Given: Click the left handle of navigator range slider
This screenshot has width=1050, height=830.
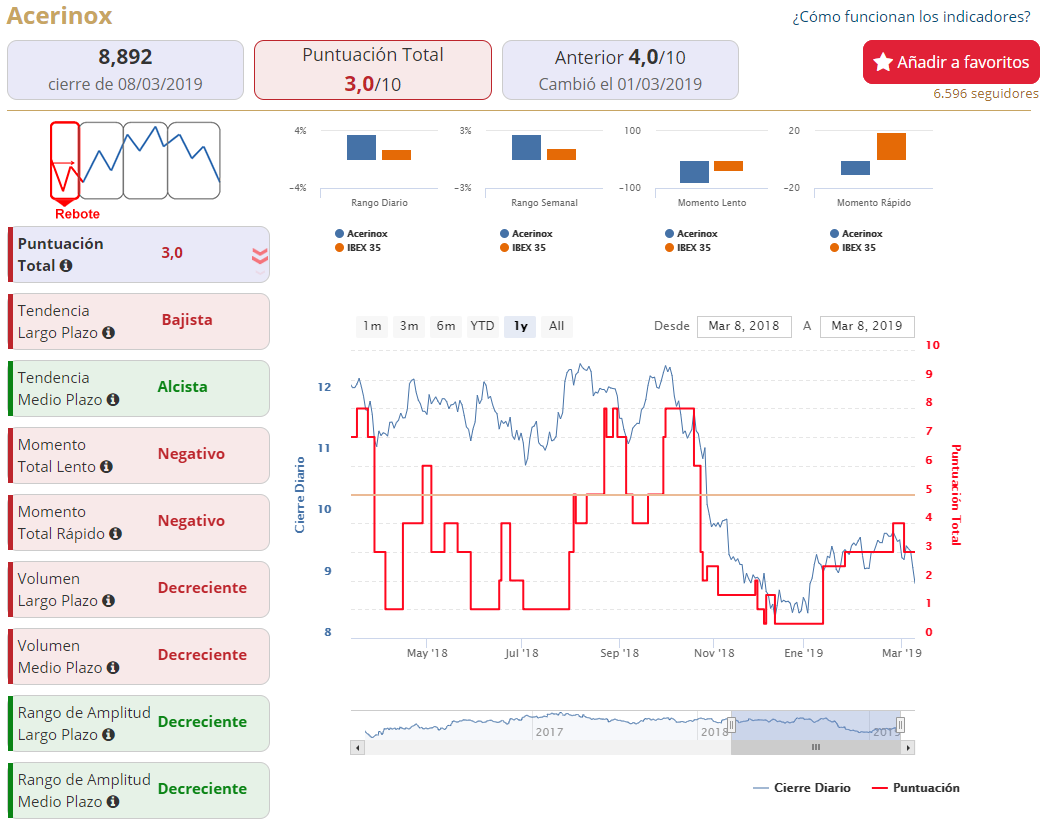Looking at the screenshot, I should point(731,724).
